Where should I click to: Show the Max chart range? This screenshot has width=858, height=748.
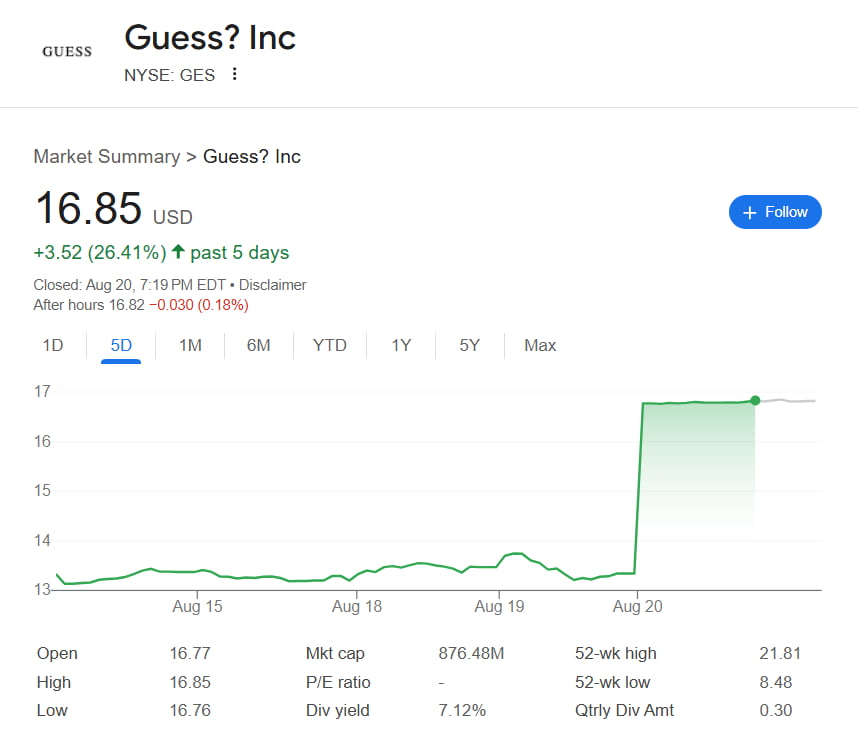pyautogui.click(x=540, y=345)
